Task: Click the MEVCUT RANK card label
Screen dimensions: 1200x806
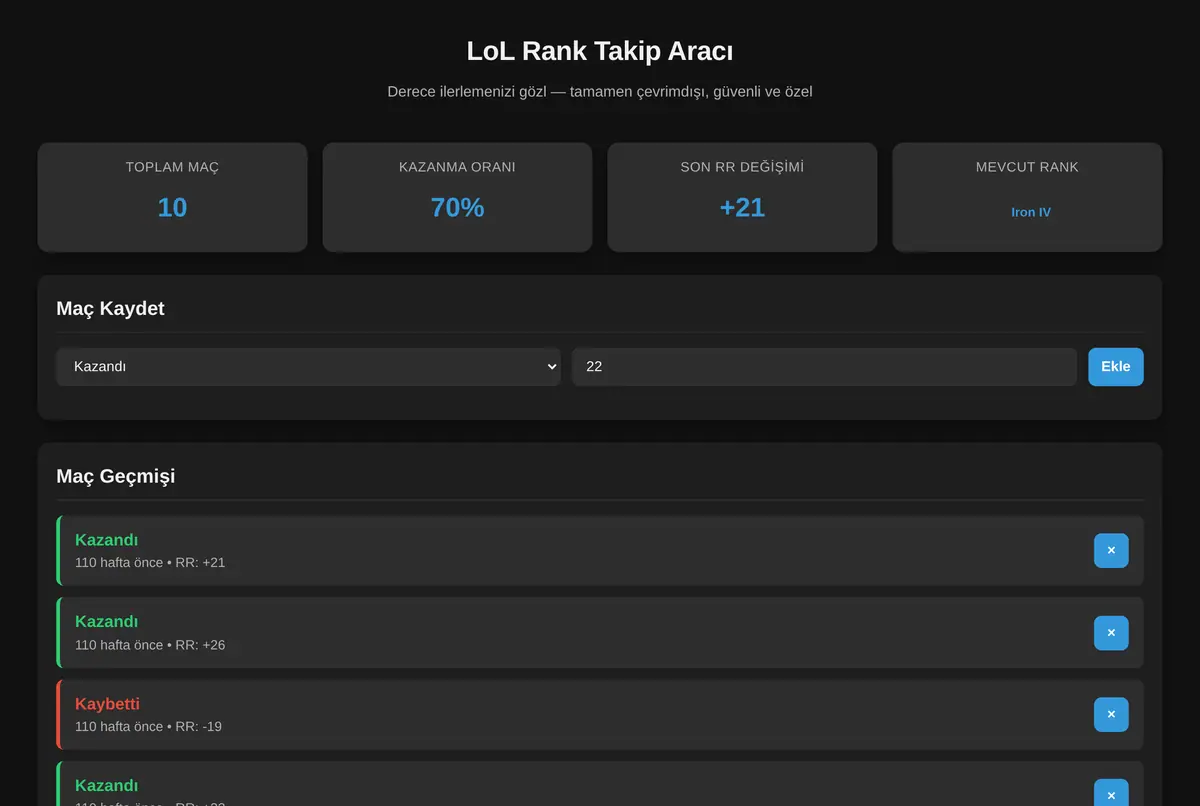Action: tap(1027, 167)
